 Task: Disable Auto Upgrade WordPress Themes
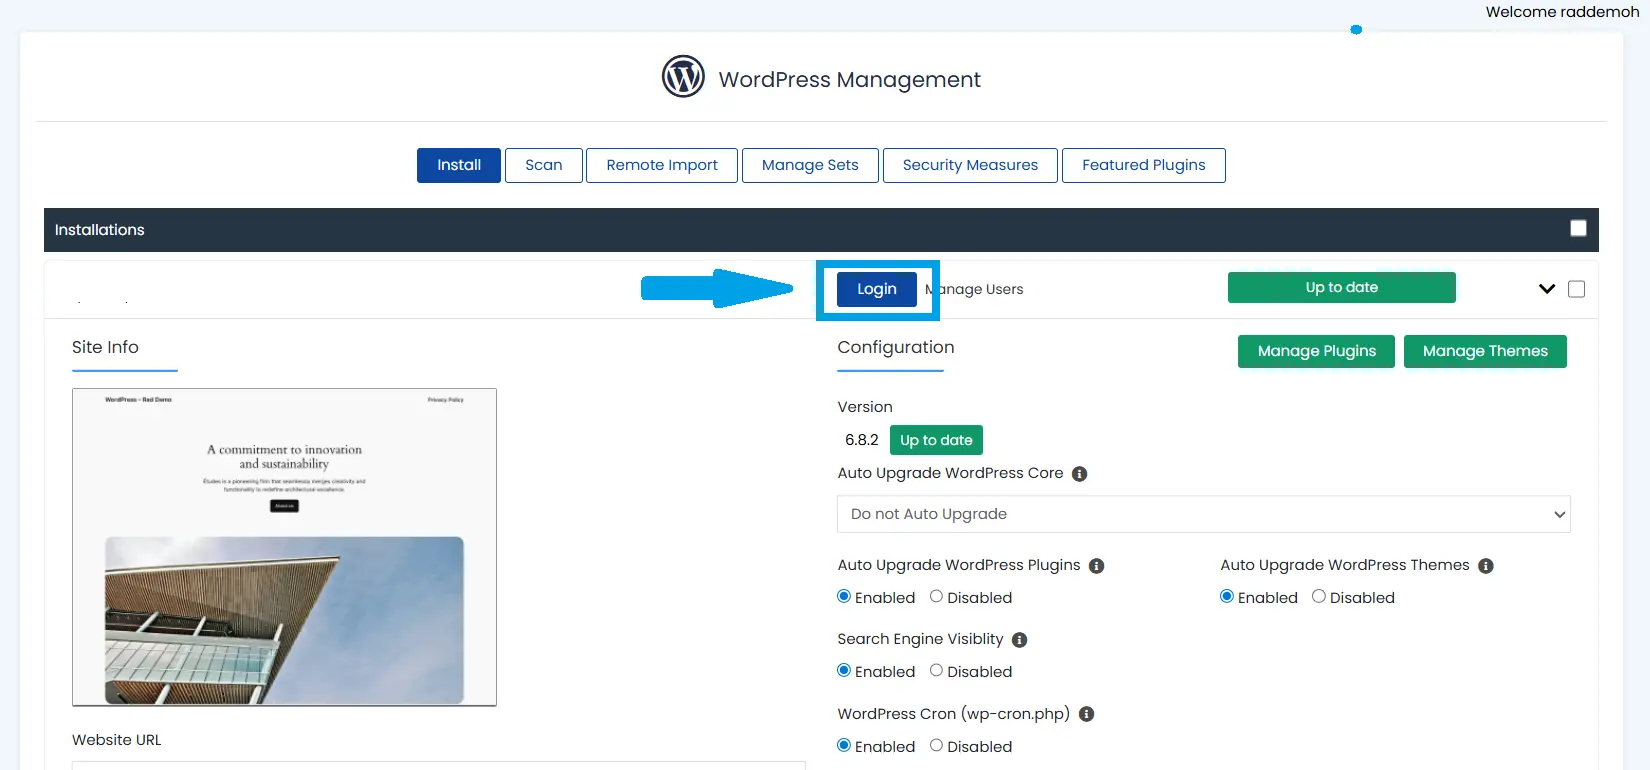1319,597
